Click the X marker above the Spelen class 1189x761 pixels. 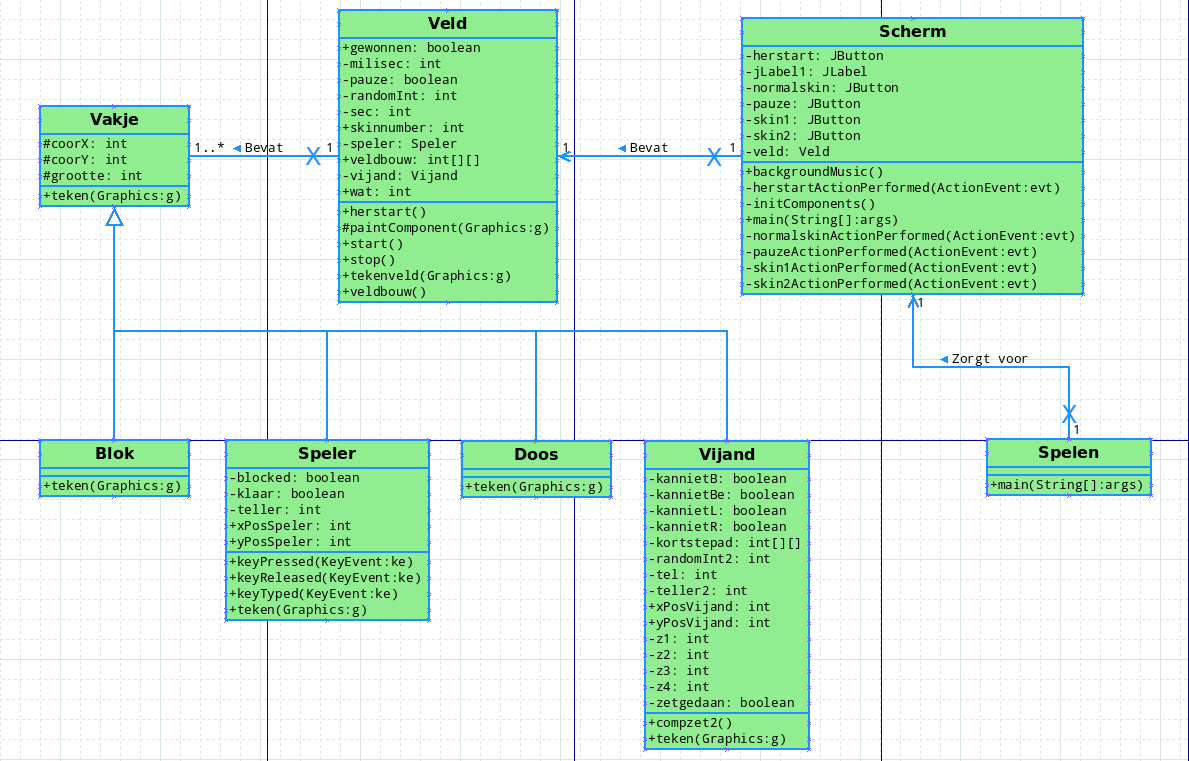[x=1069, y=413]
